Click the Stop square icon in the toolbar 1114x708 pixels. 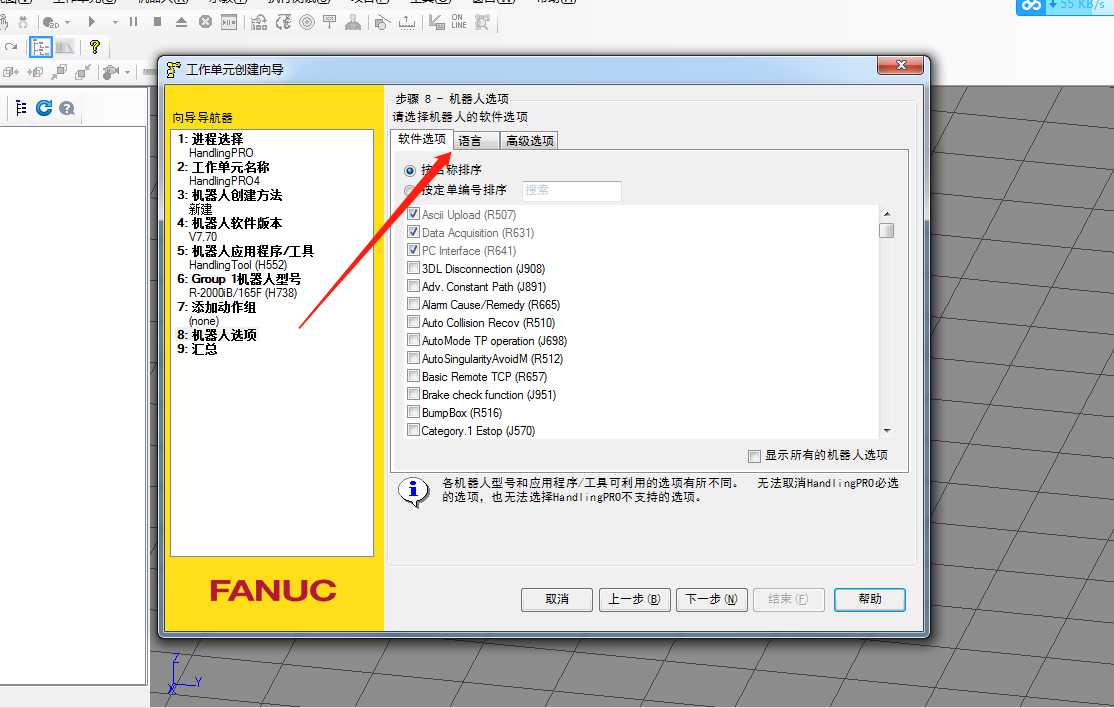(157, 22)
